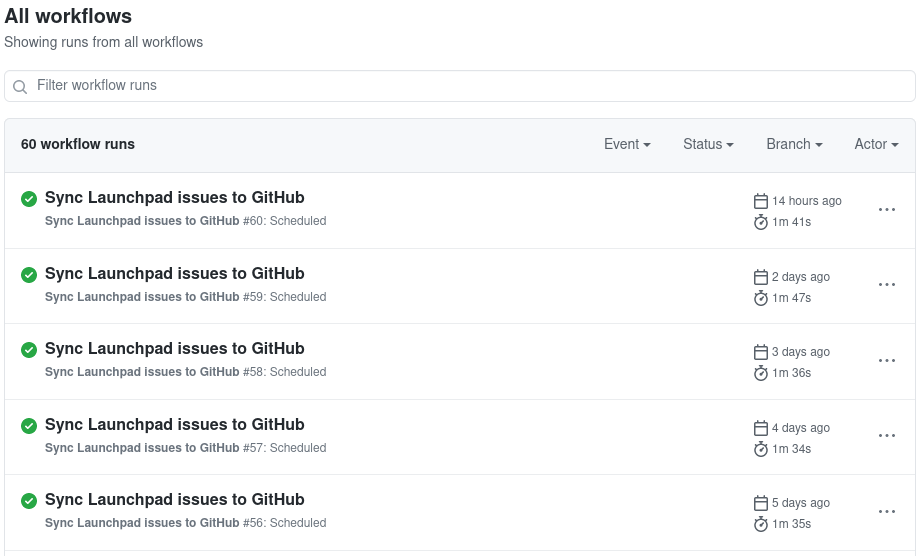Open the Branch filter dropdown

(794, 144)
